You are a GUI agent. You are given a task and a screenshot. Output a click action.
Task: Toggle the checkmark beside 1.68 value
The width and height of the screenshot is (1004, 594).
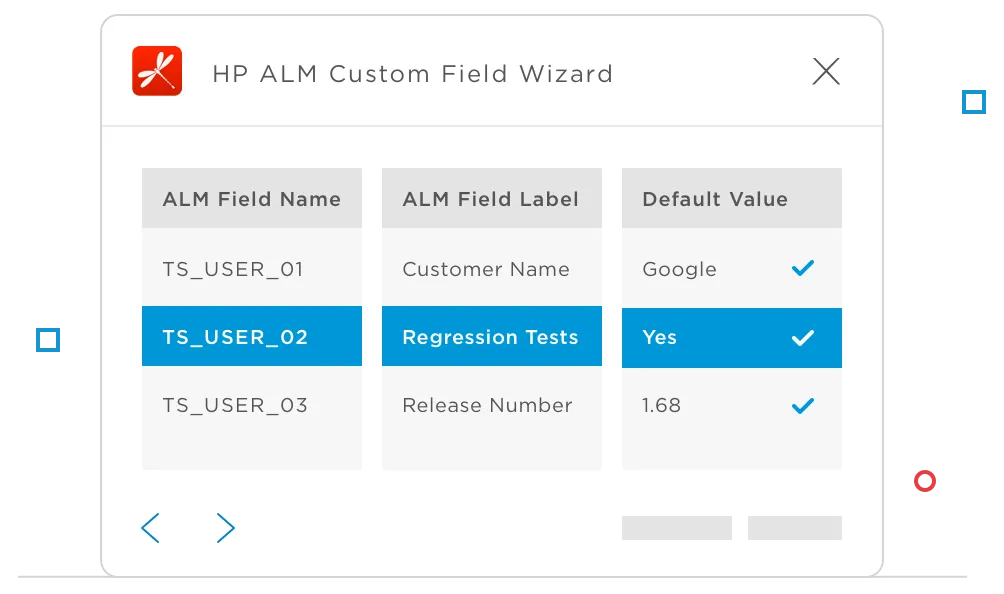(802, 406)
